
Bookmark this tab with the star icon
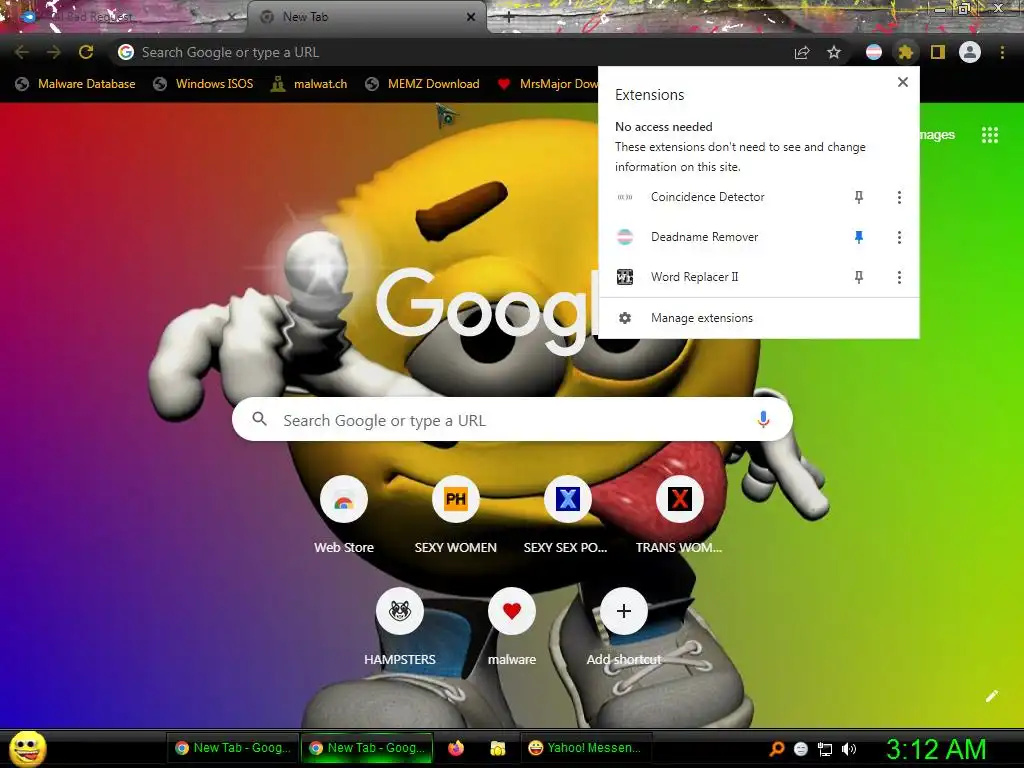[x=834, y=52]
